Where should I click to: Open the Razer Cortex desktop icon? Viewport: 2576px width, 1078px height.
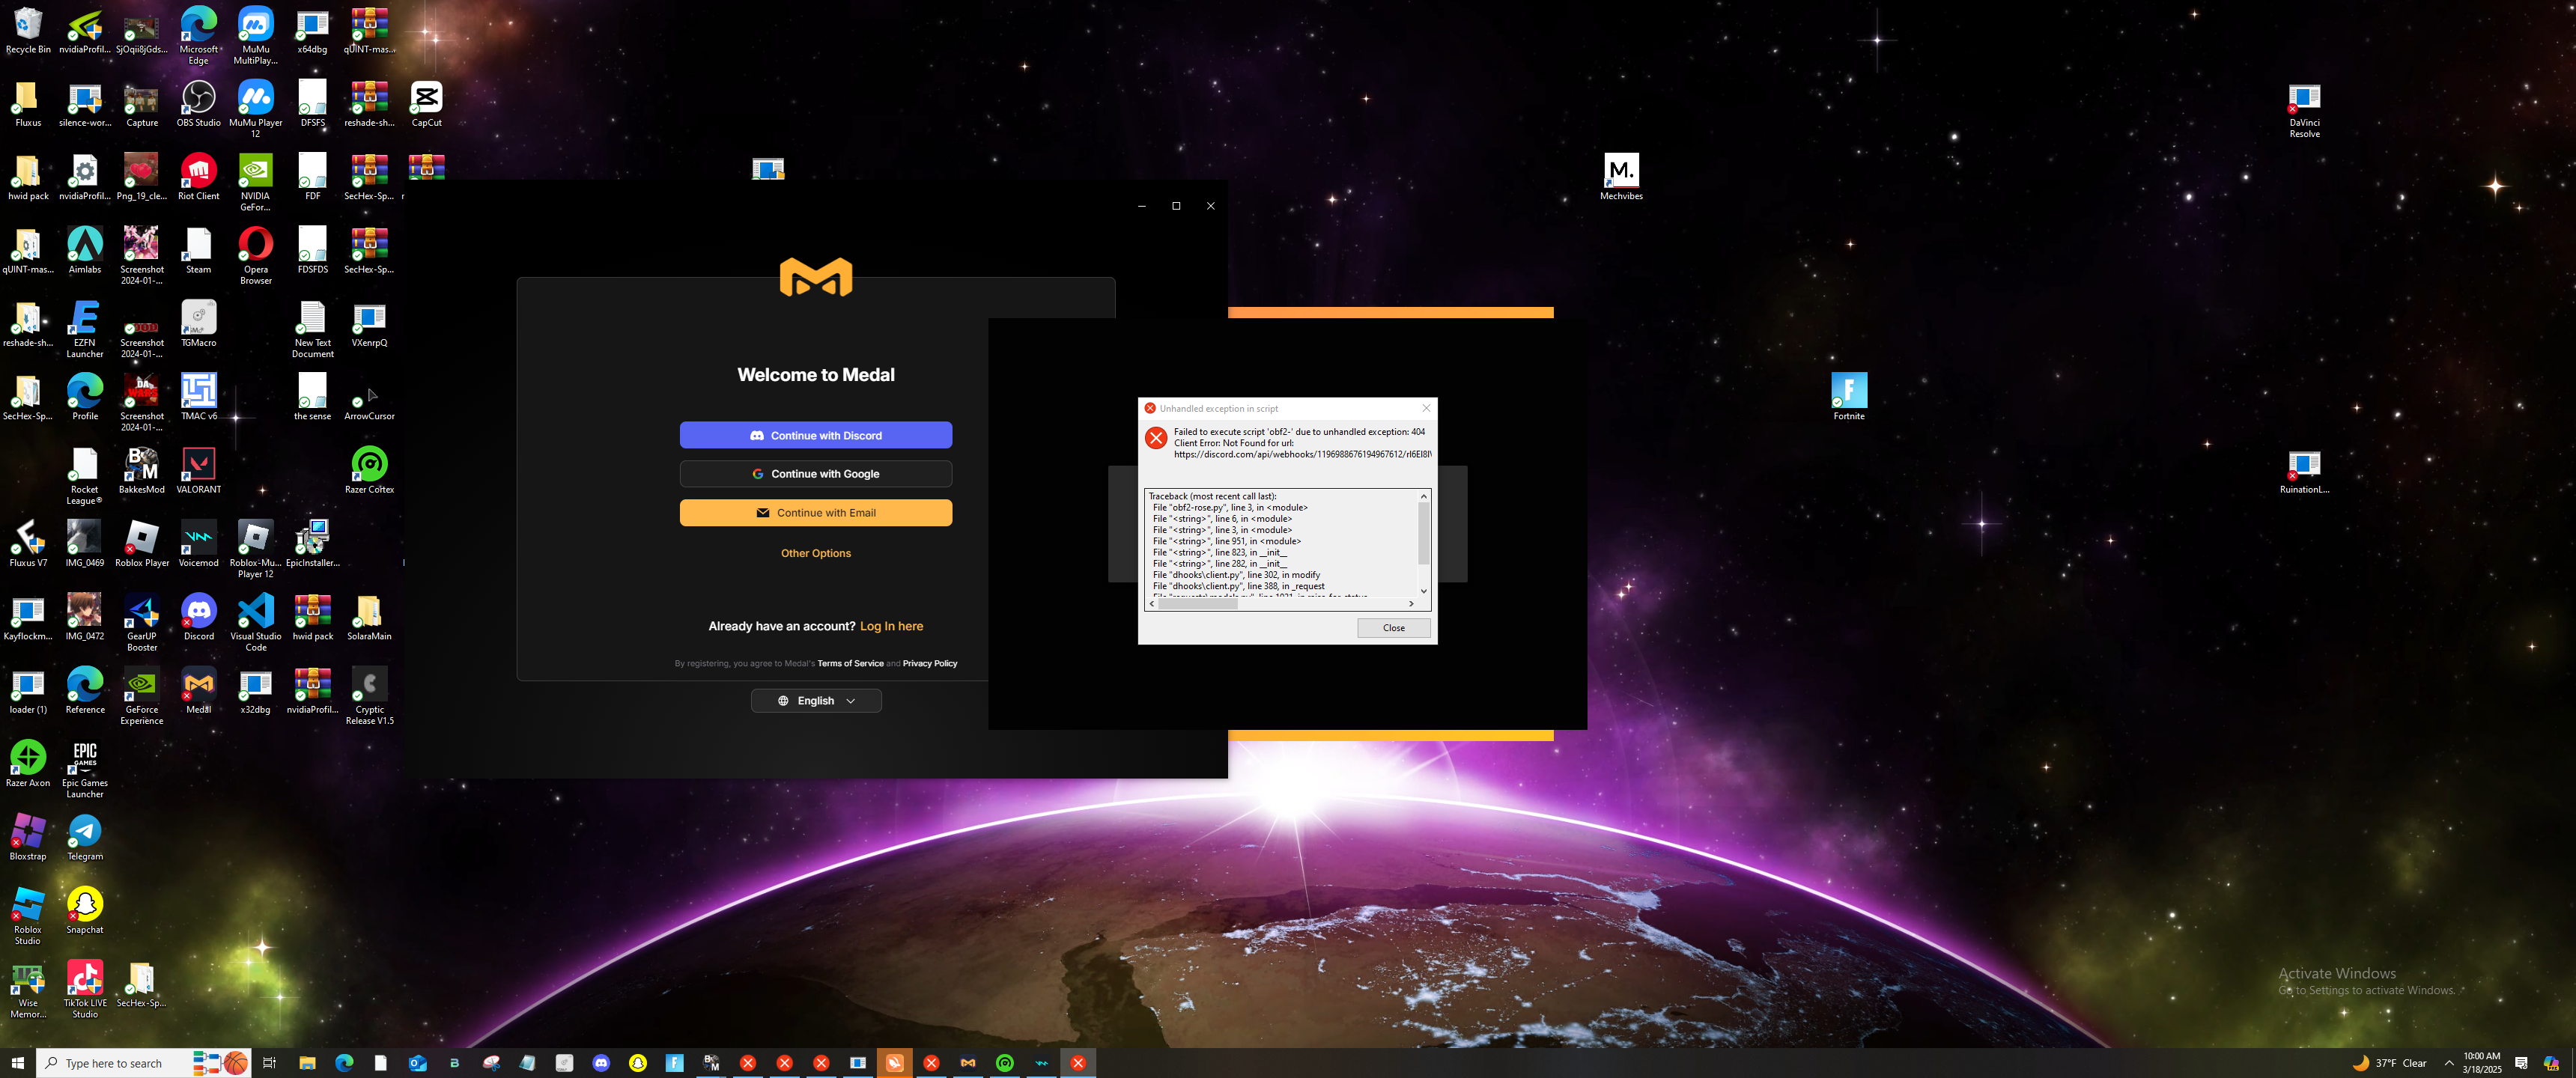coord(369,465)
